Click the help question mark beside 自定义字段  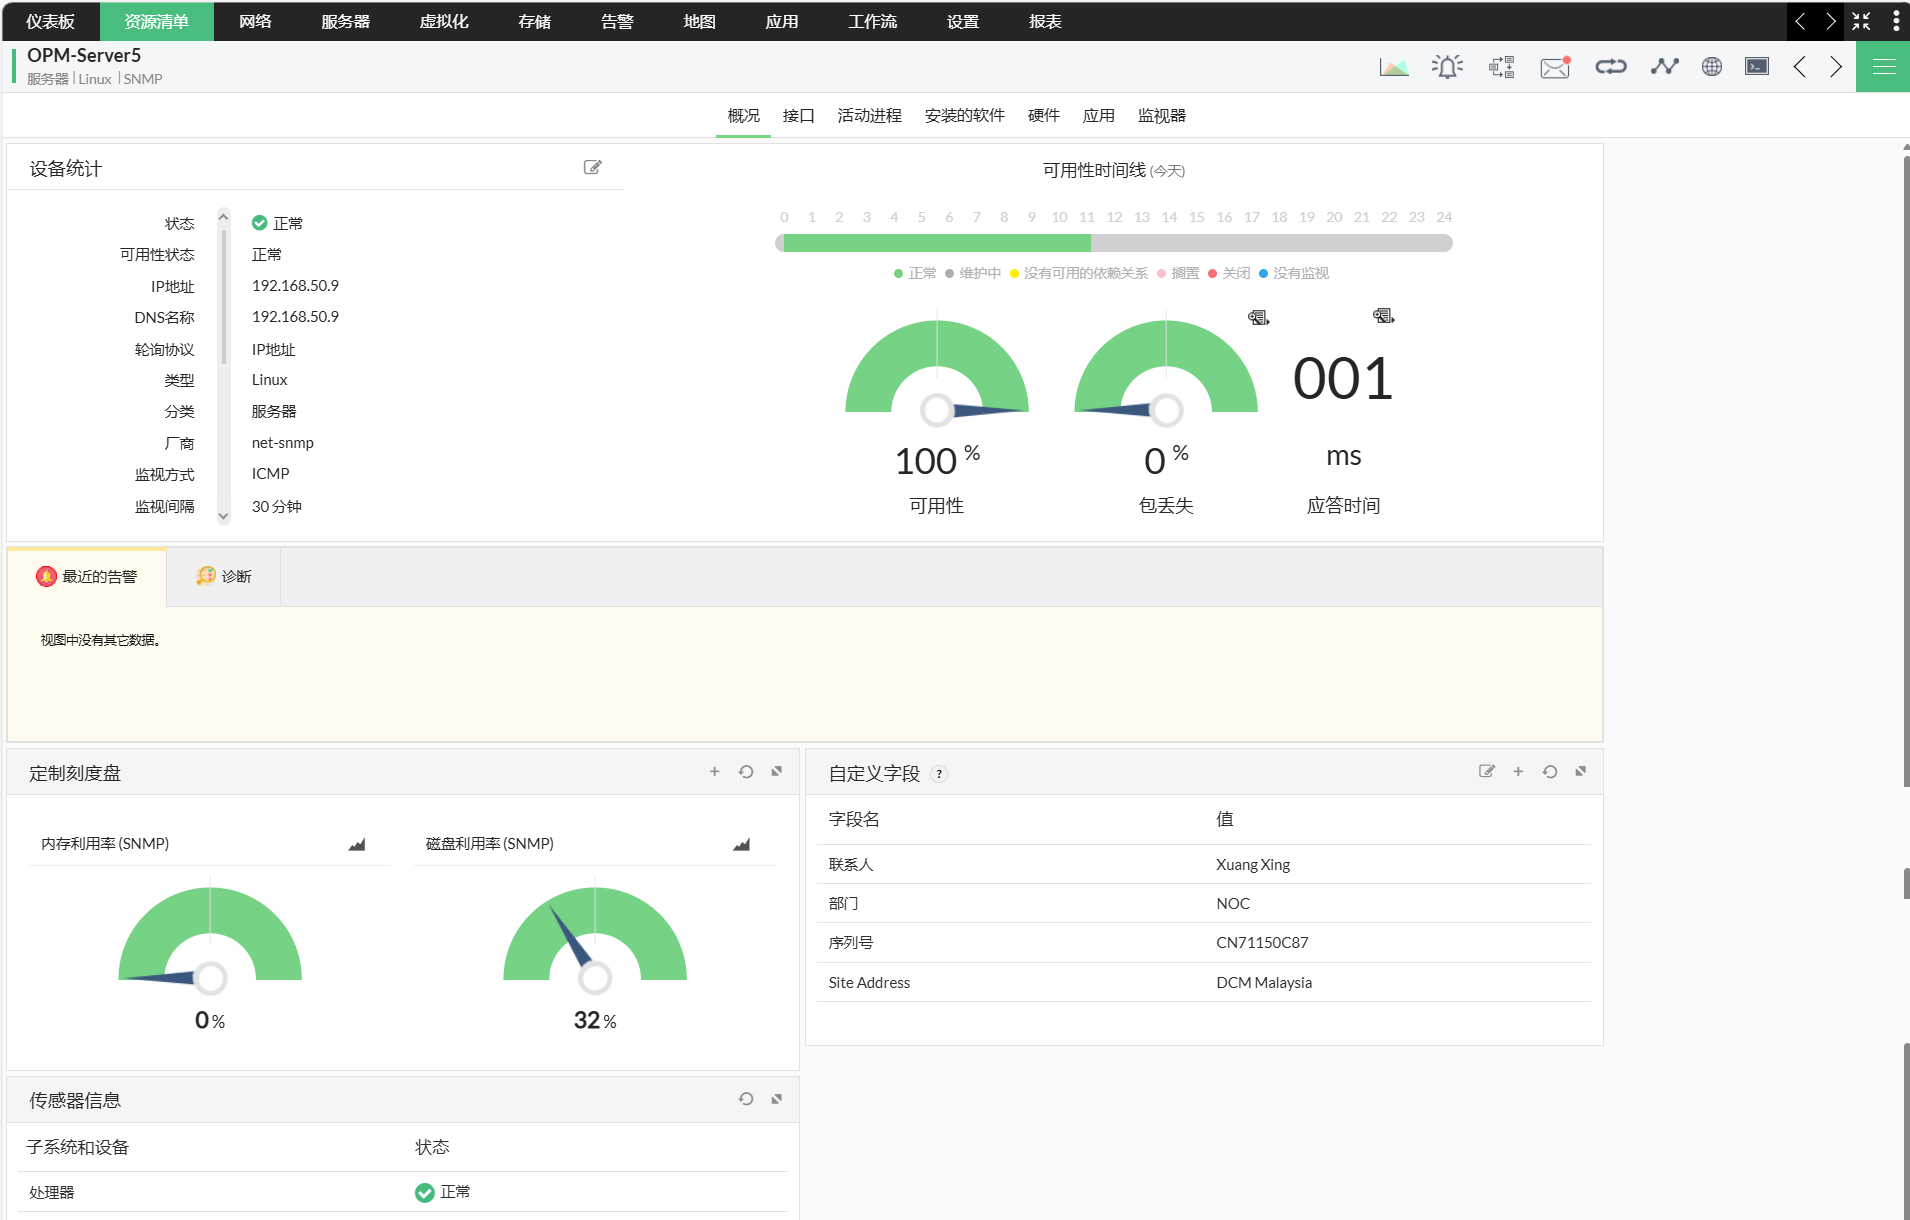point(939,774)
